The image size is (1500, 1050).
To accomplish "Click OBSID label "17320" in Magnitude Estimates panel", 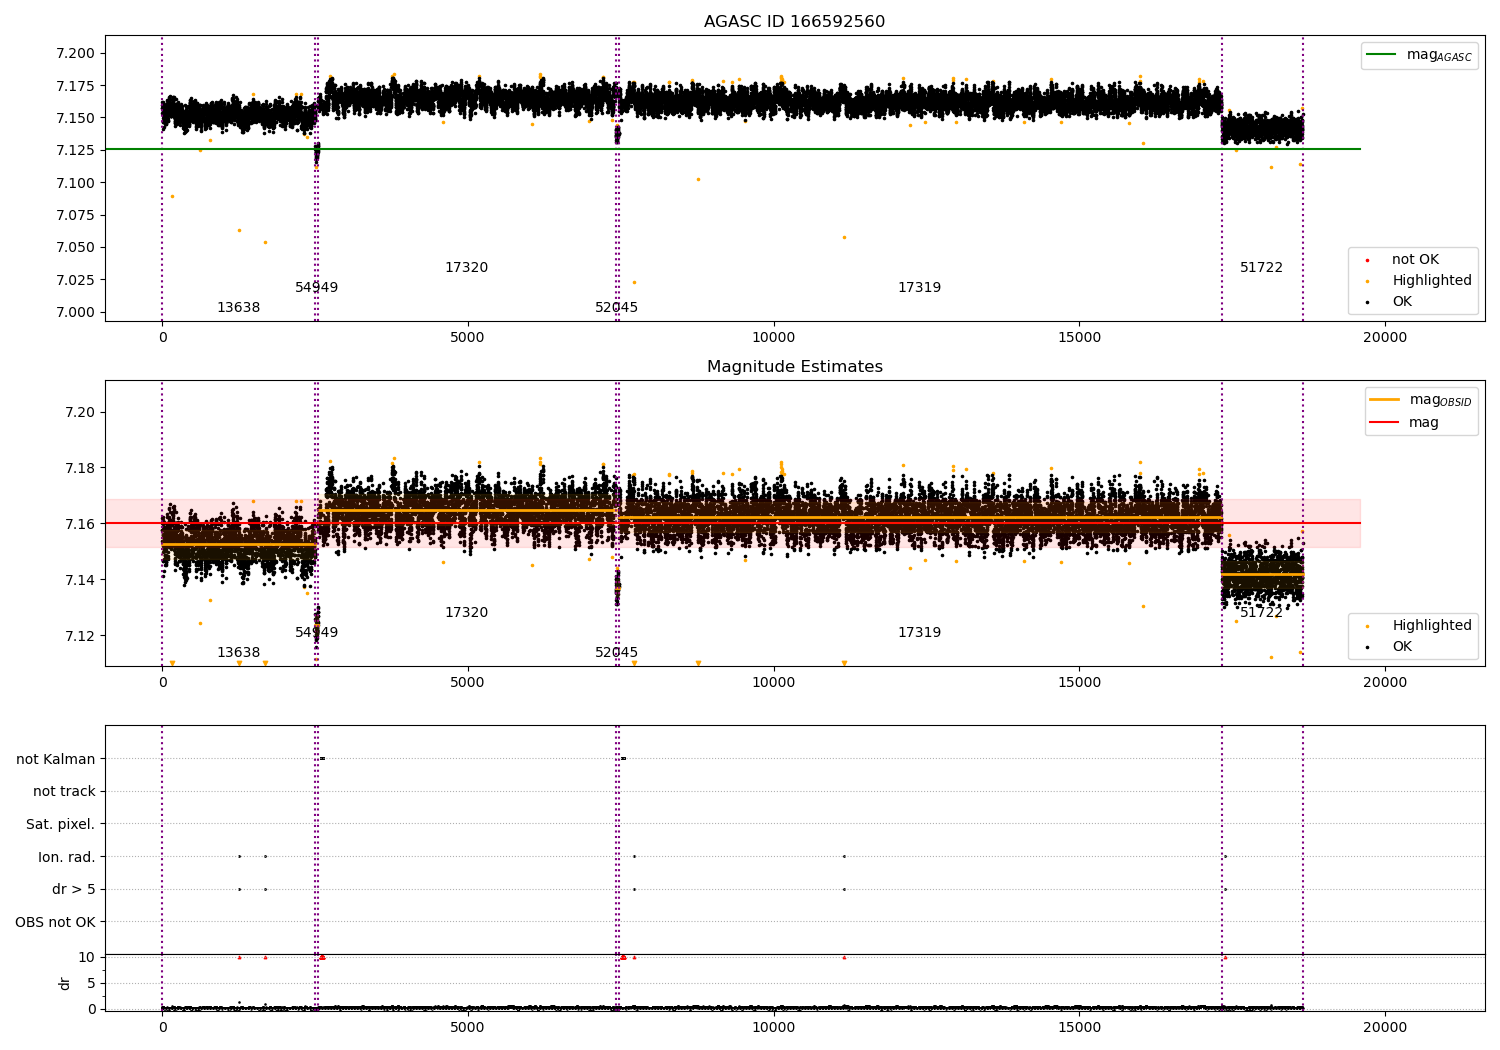I will click(x=466, y=613).
